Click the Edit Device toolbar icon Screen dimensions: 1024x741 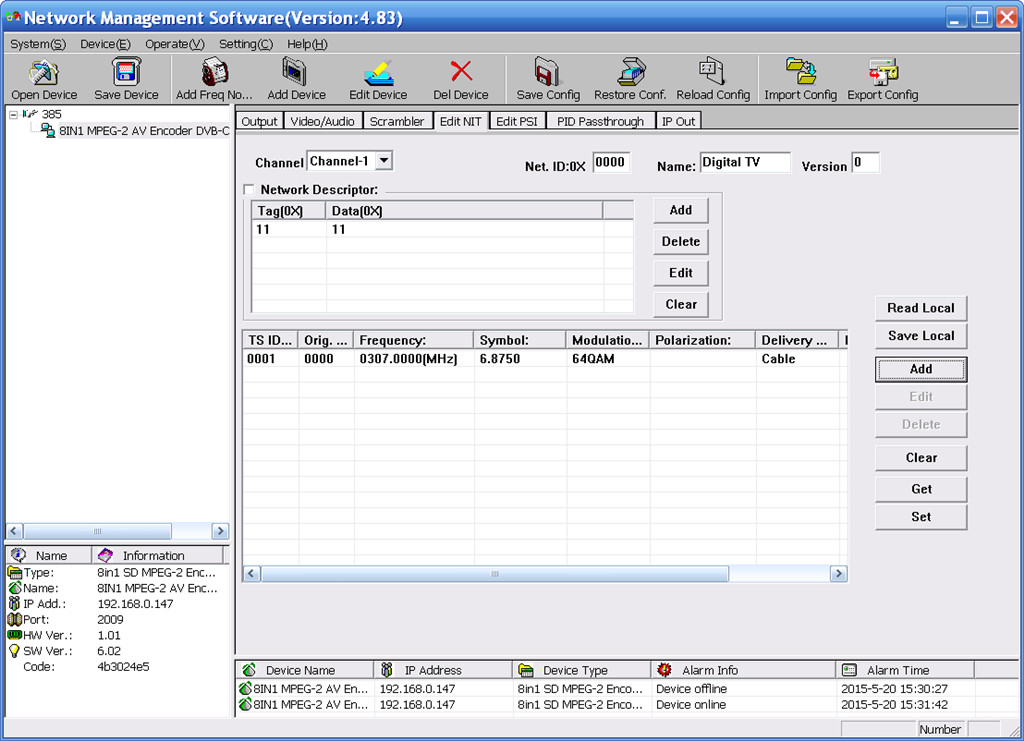click(x=379, y=72)
